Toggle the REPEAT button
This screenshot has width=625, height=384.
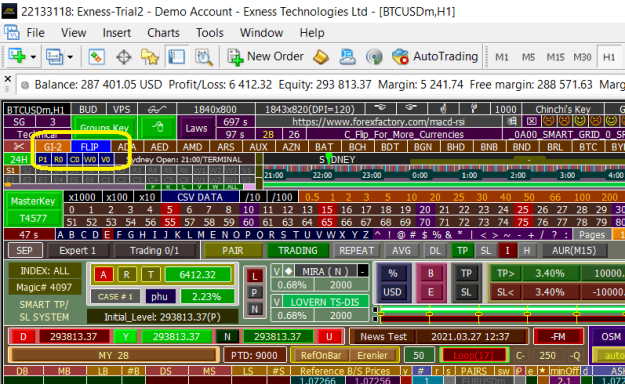(356, 250)
